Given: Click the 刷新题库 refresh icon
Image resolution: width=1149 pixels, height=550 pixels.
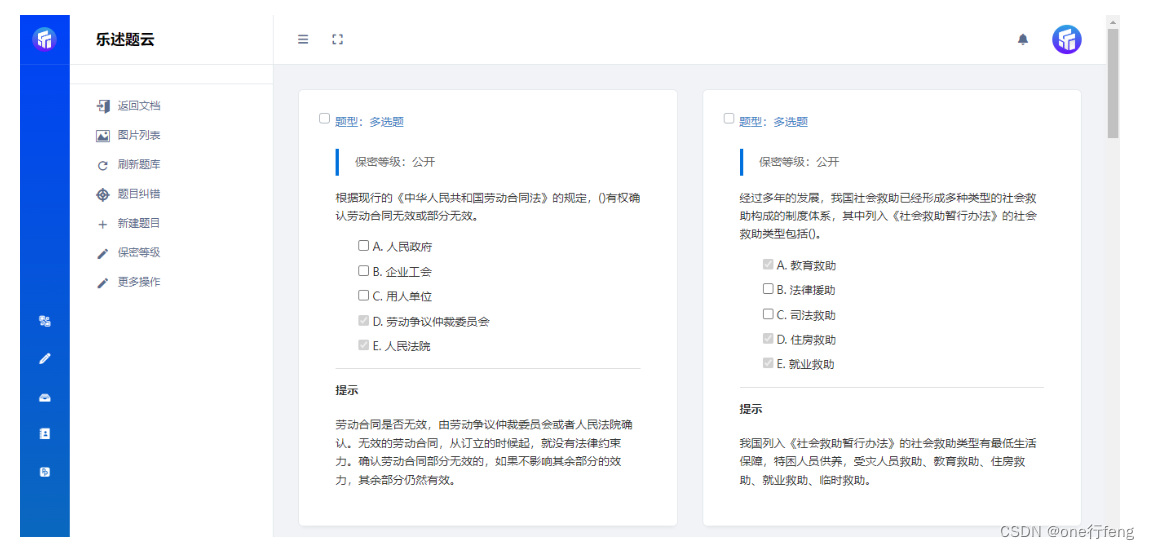Looking at the screenshot, I should [103, 166].
